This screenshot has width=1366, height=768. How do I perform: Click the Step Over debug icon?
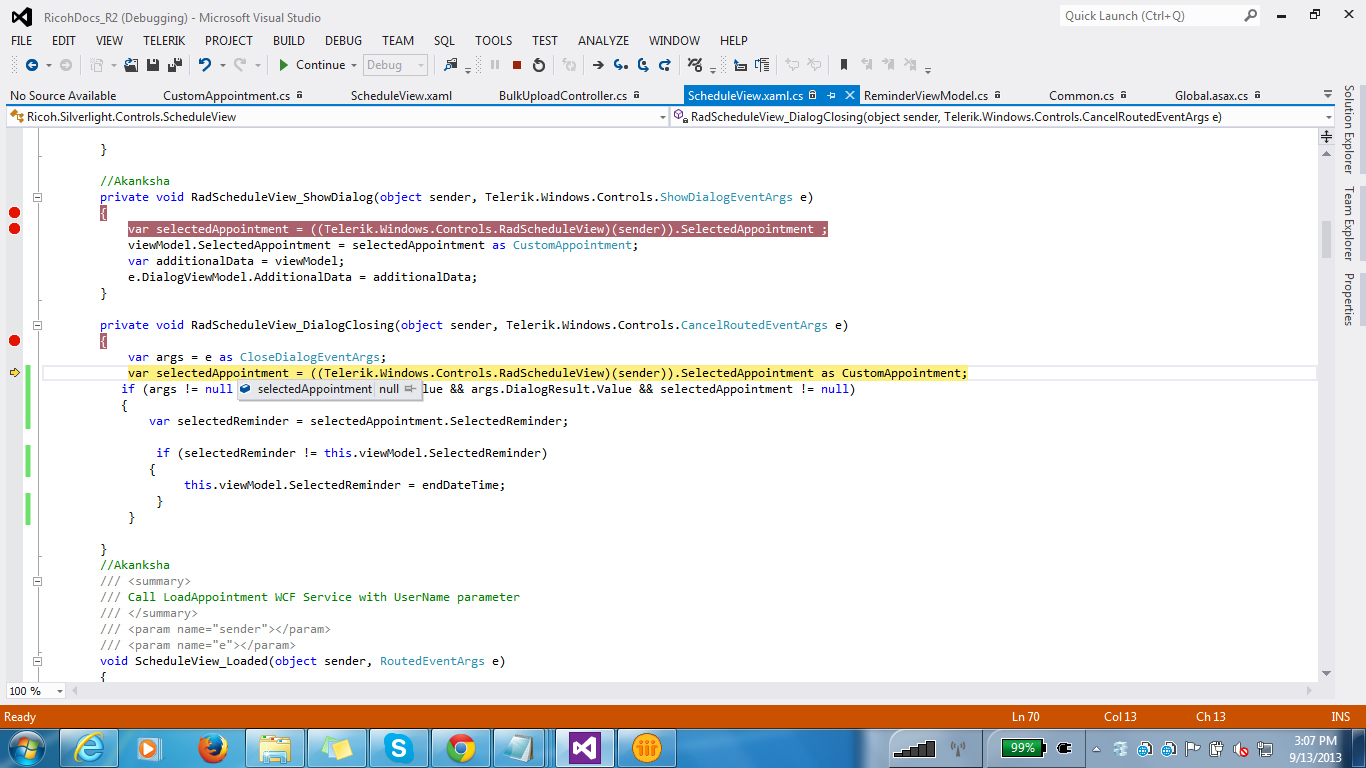coord(642,65)
